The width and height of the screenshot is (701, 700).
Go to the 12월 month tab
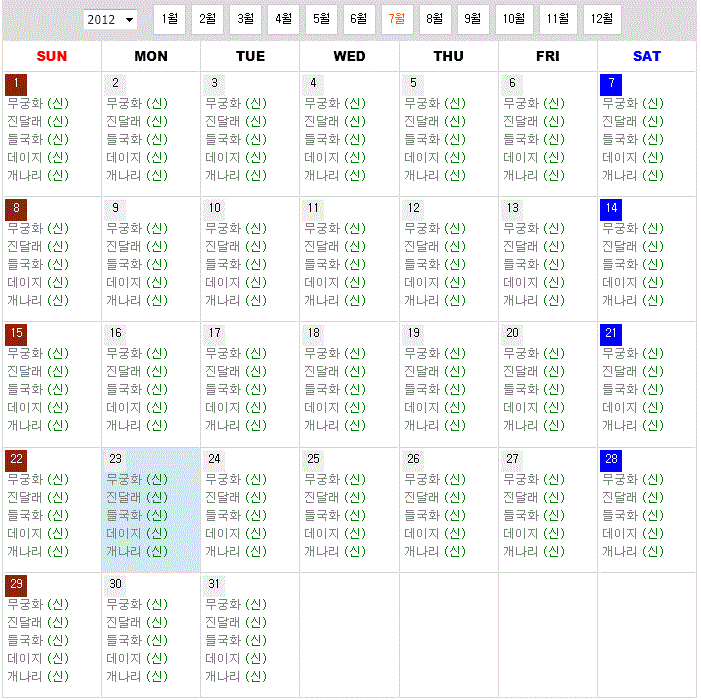601,19
